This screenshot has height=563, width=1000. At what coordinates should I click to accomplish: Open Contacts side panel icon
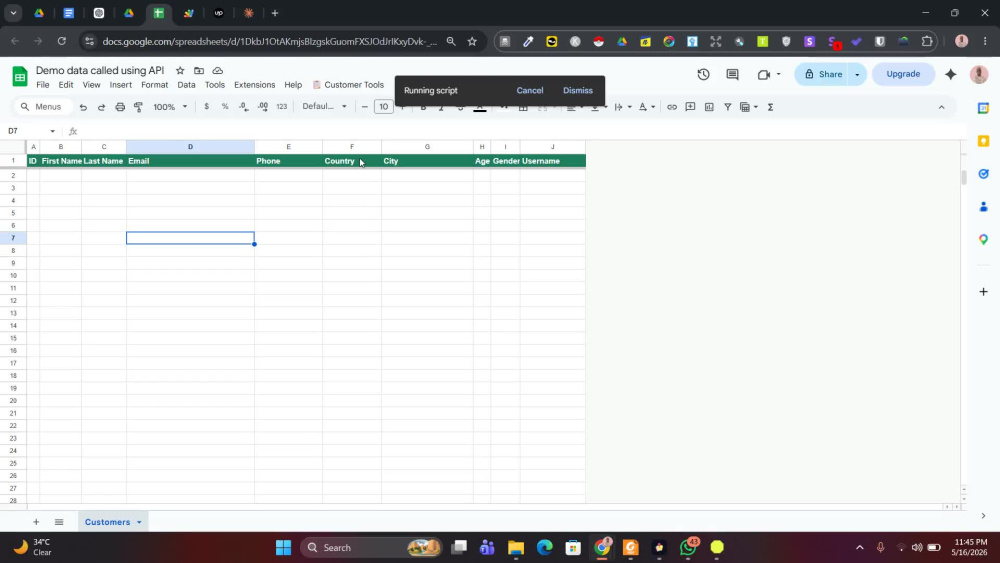[x=983, y=207]
